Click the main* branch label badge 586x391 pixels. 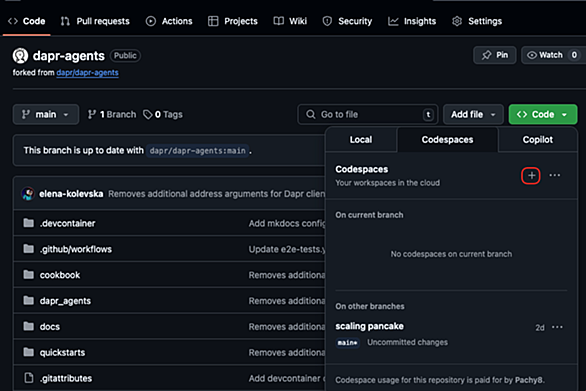[348, 342]
